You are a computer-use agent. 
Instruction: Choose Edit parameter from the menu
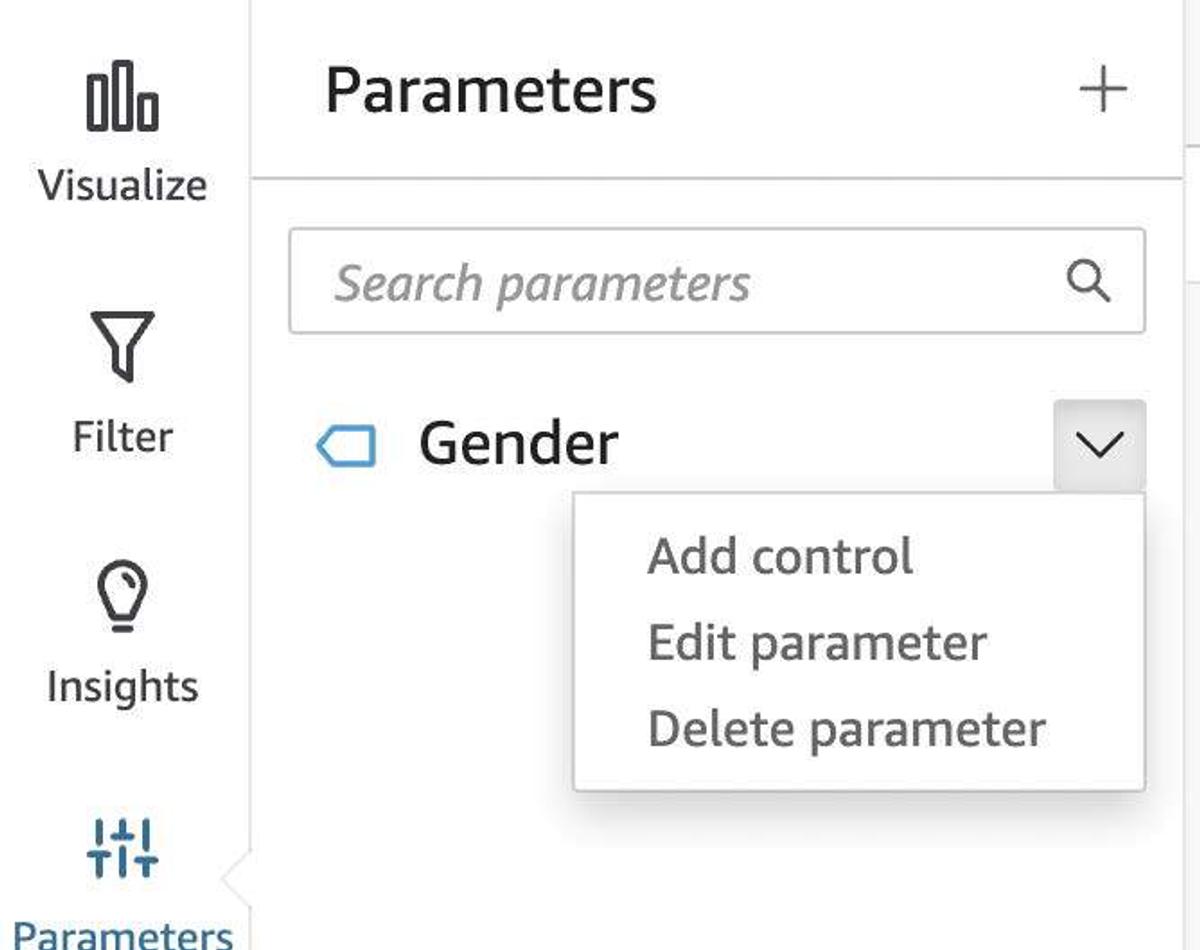(x=817, y=643)
